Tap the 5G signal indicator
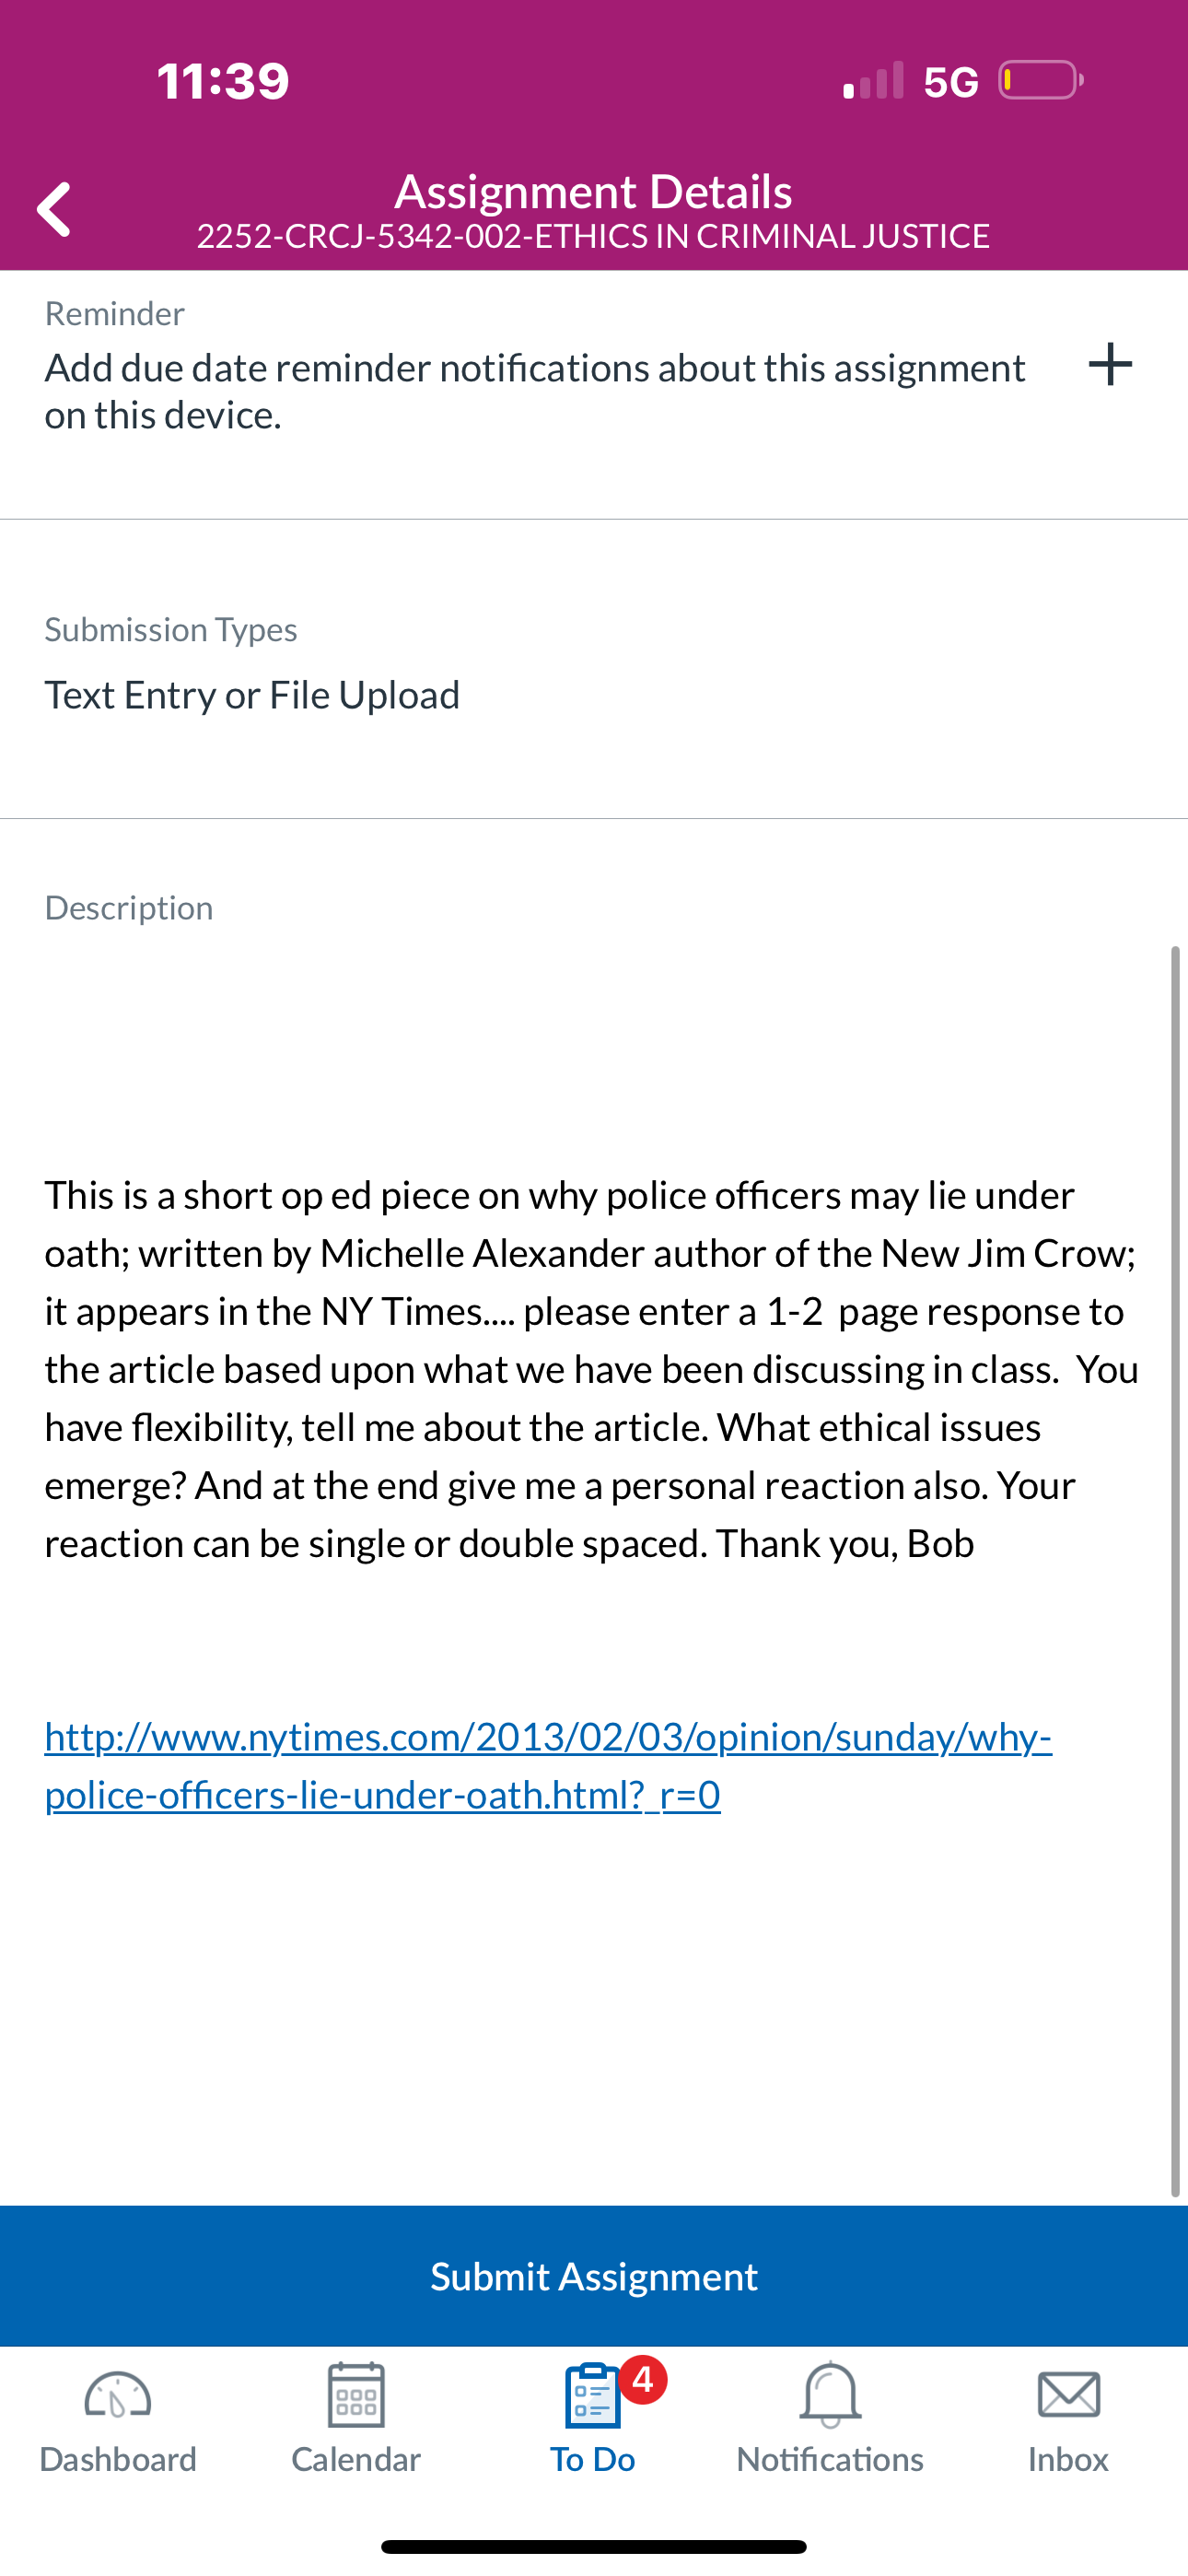1188x2576 pixels. tap(951, 82)
